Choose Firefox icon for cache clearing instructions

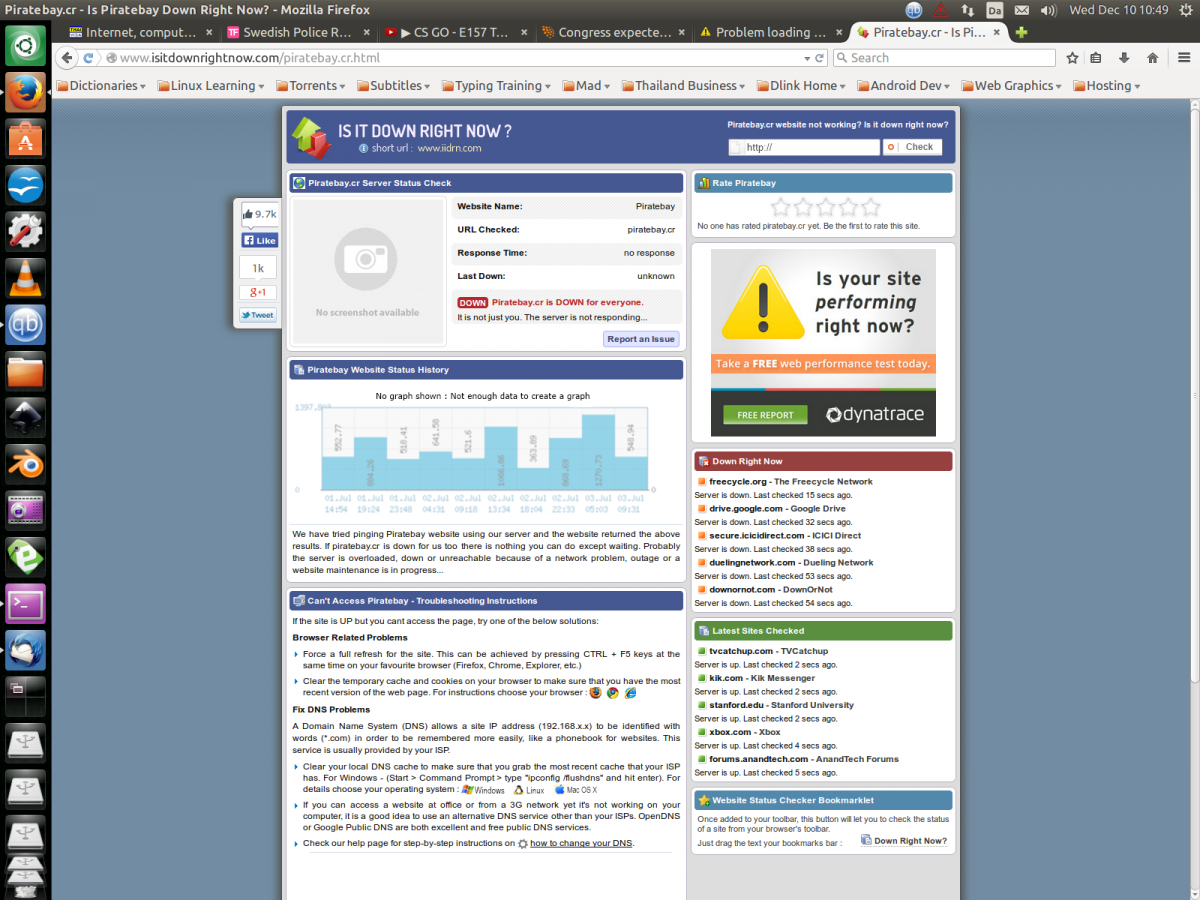point(596,692)
